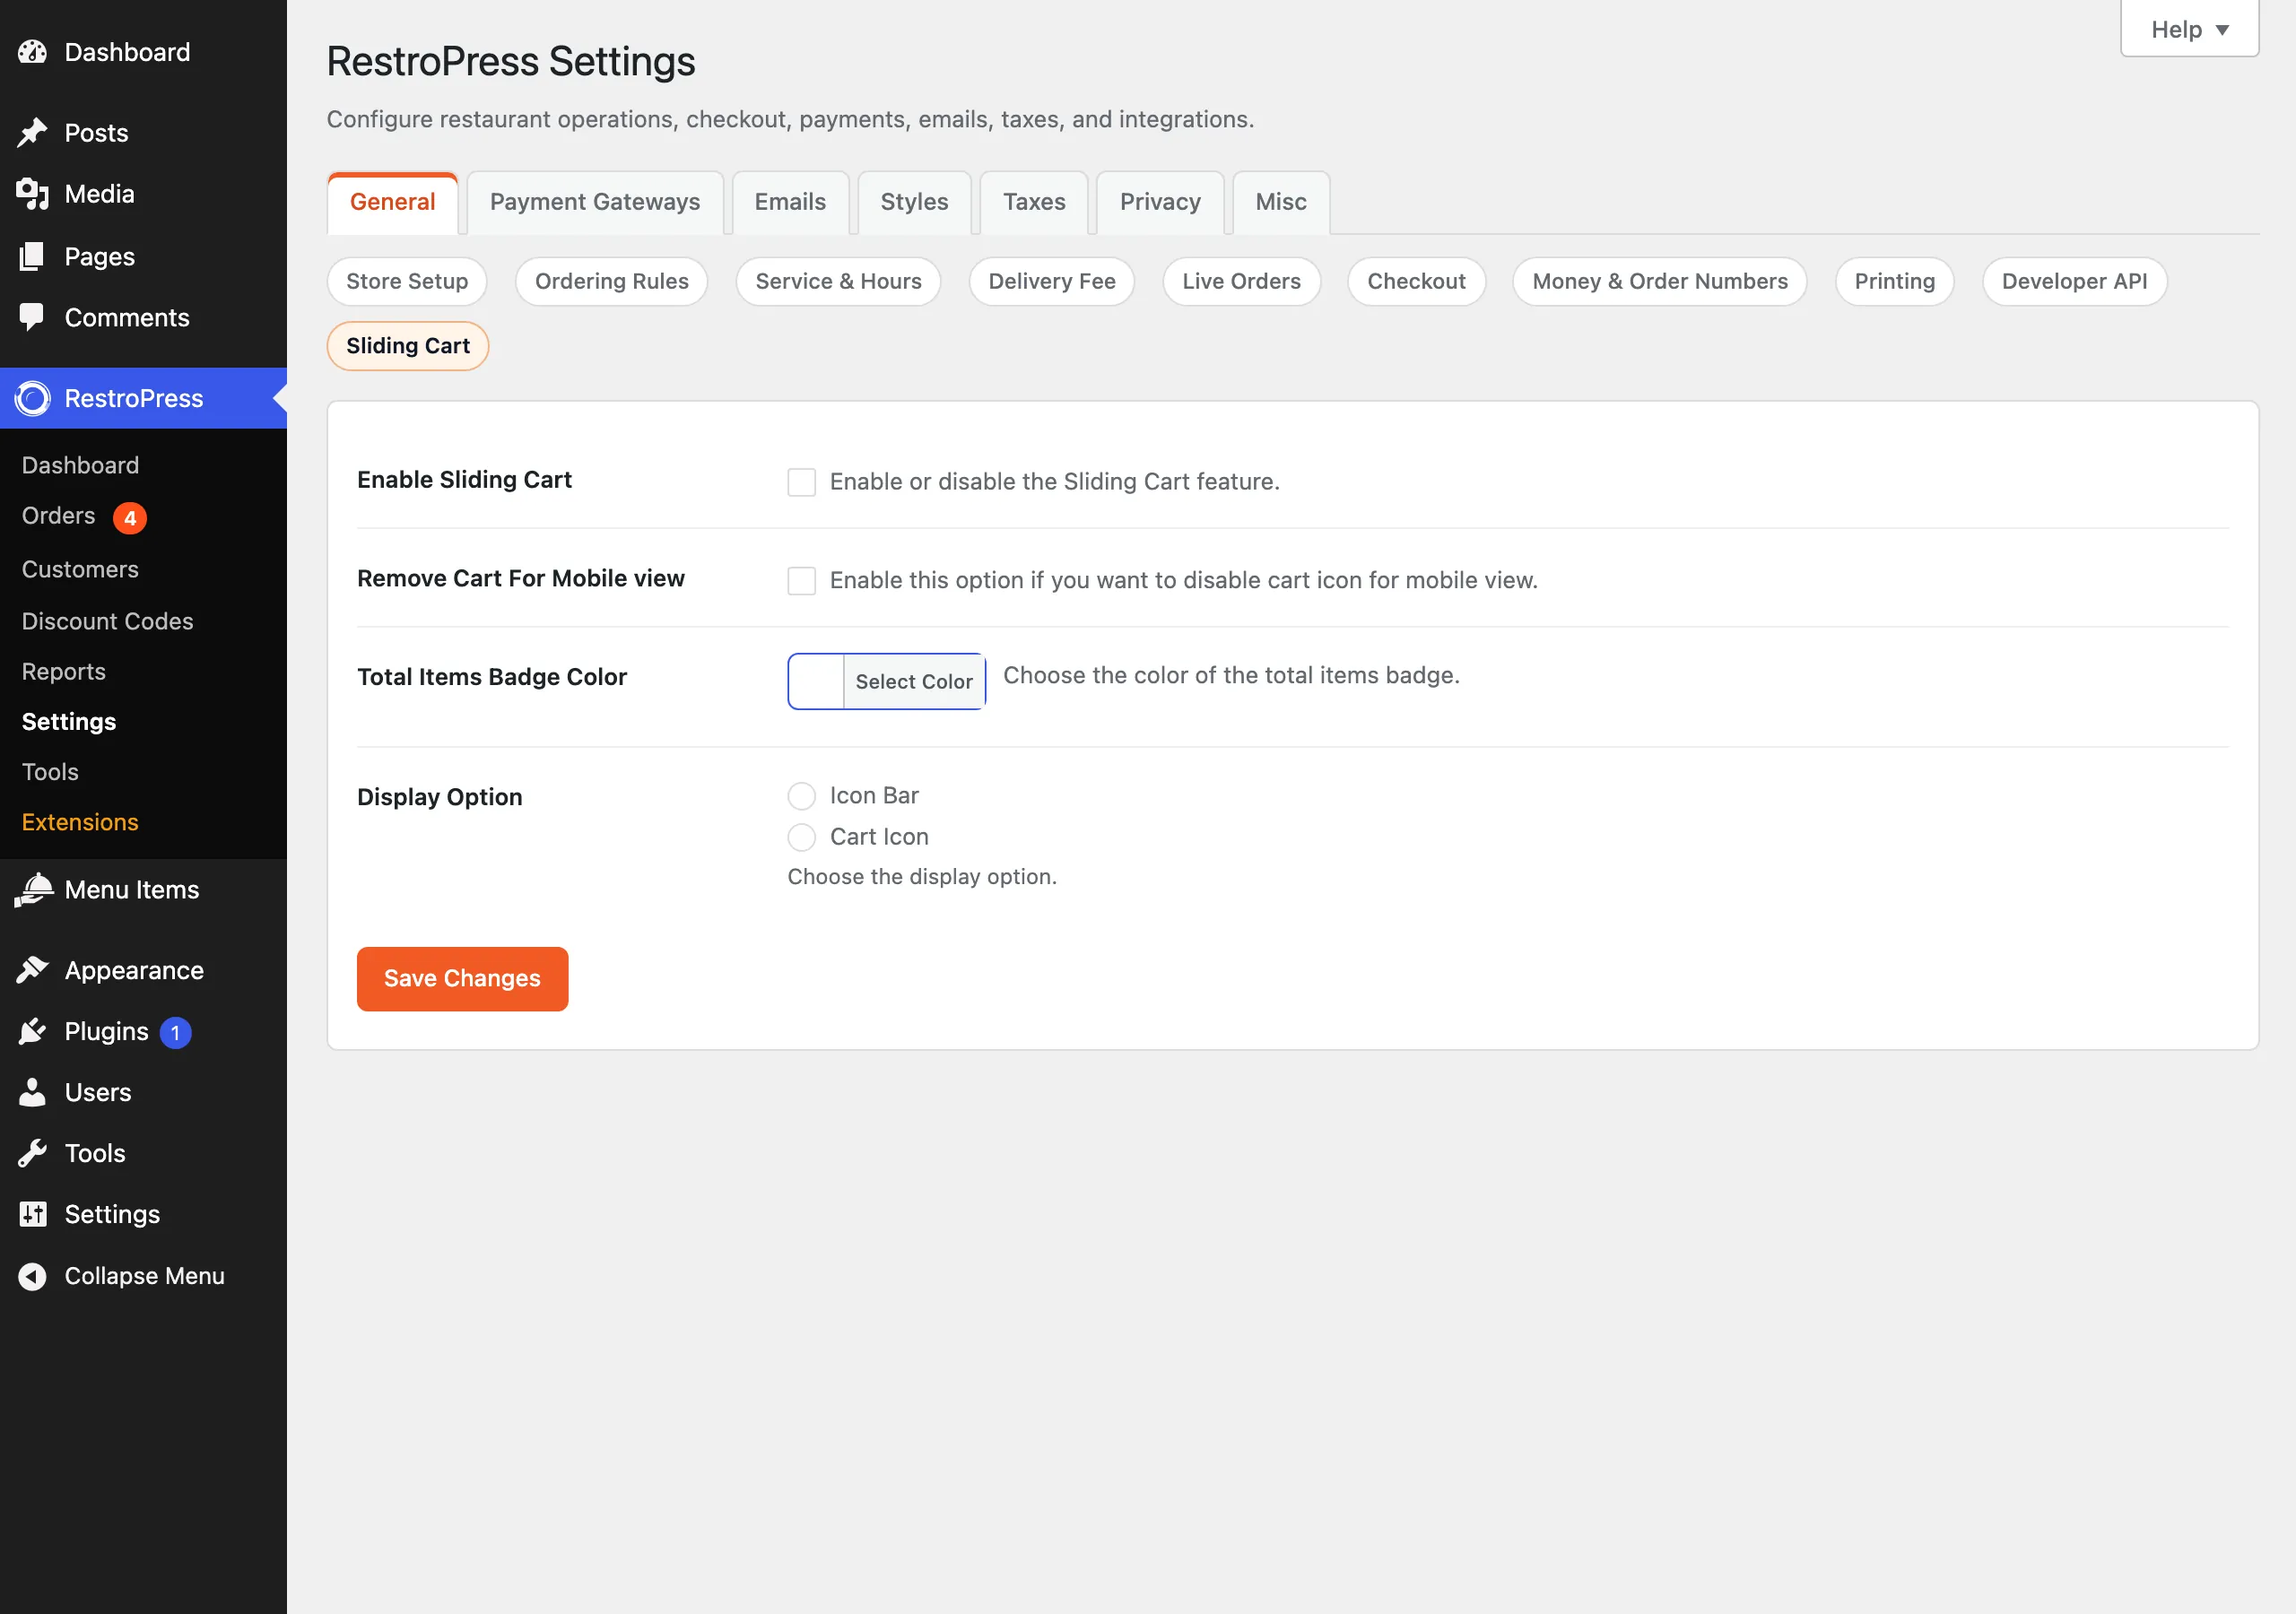The width and height of the screenshot is (2296, 1614).
Task: Open the Store Setup section
Action: click(x=407, y=281)
